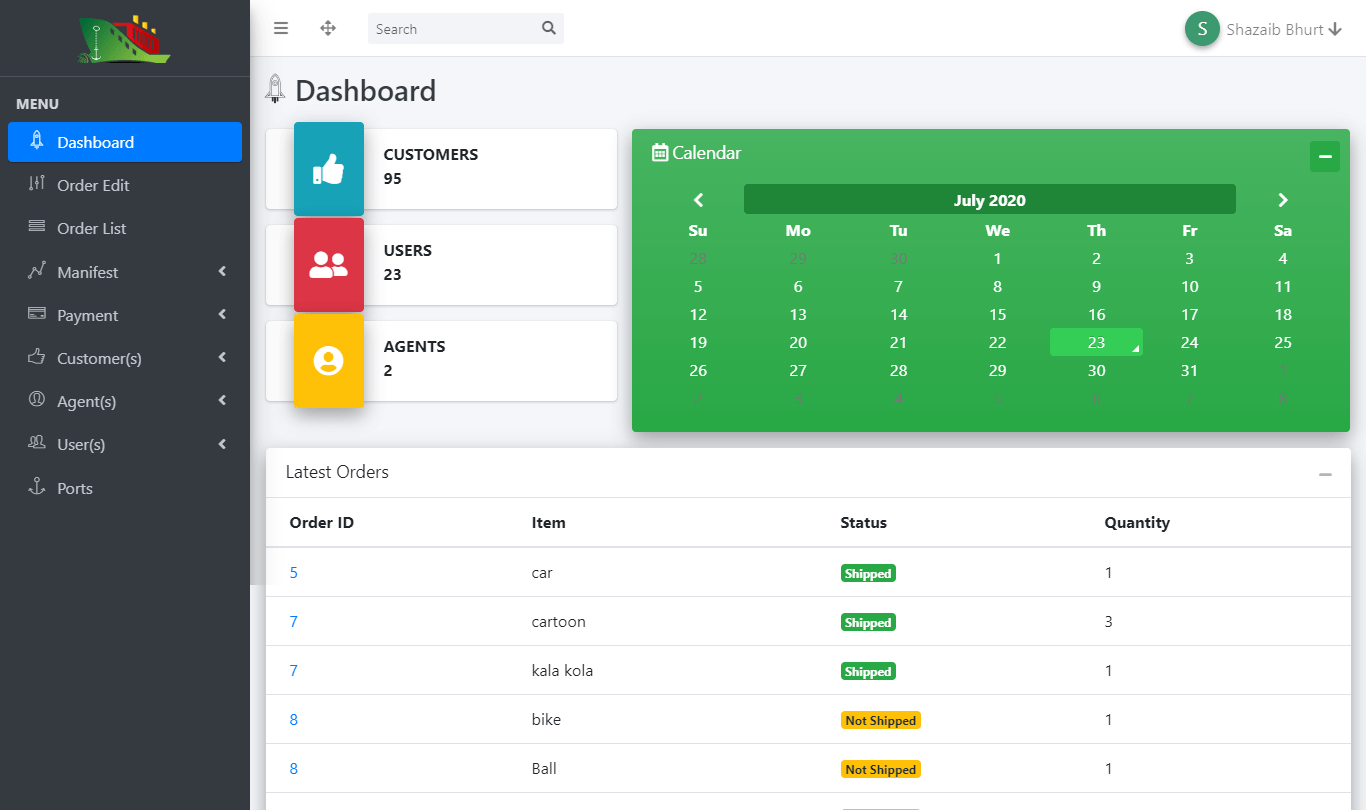The height and width of the screenshot is (810, 1366).
Task: Click the Status column header
Action: [x=864, y=523]
